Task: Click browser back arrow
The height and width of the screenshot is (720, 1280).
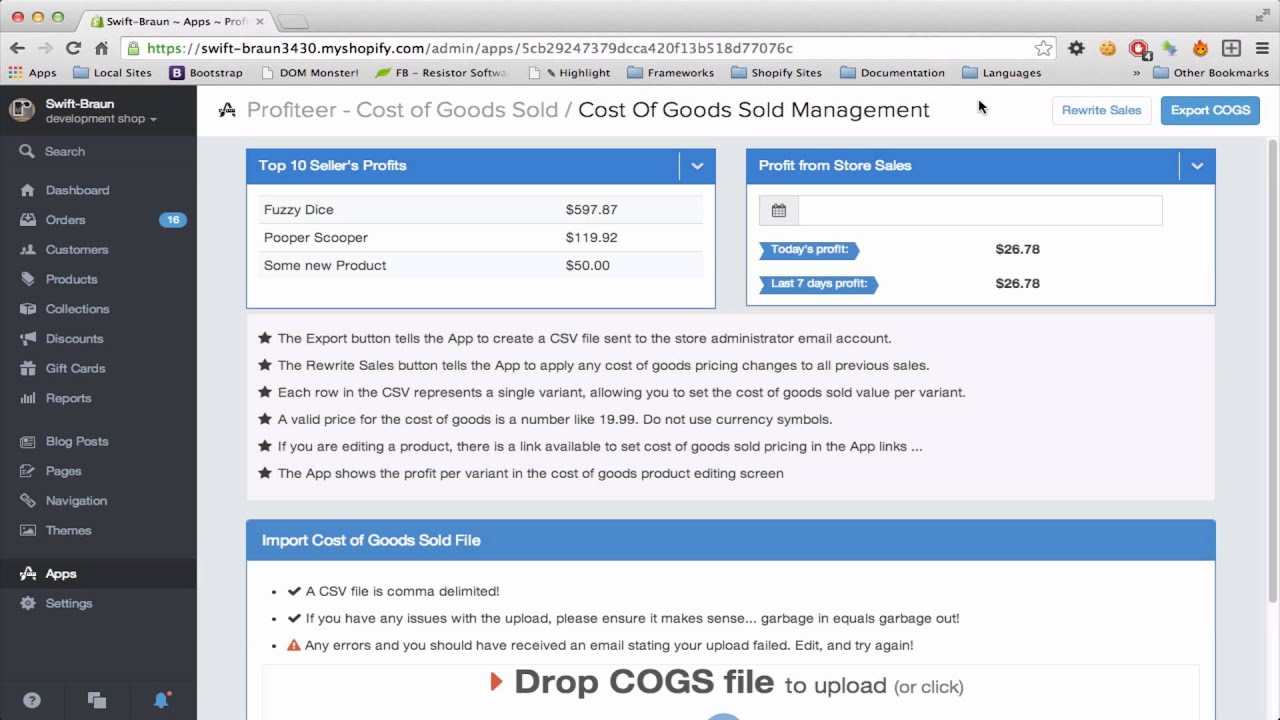Action: [x=17, y=48]
